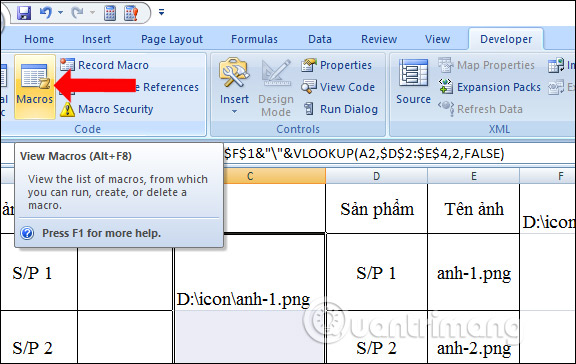Click the Undo arrow icon
Image resolution: width=576 pixels, height=364 pixels.
pyautogui.click(x=46, y=13)
